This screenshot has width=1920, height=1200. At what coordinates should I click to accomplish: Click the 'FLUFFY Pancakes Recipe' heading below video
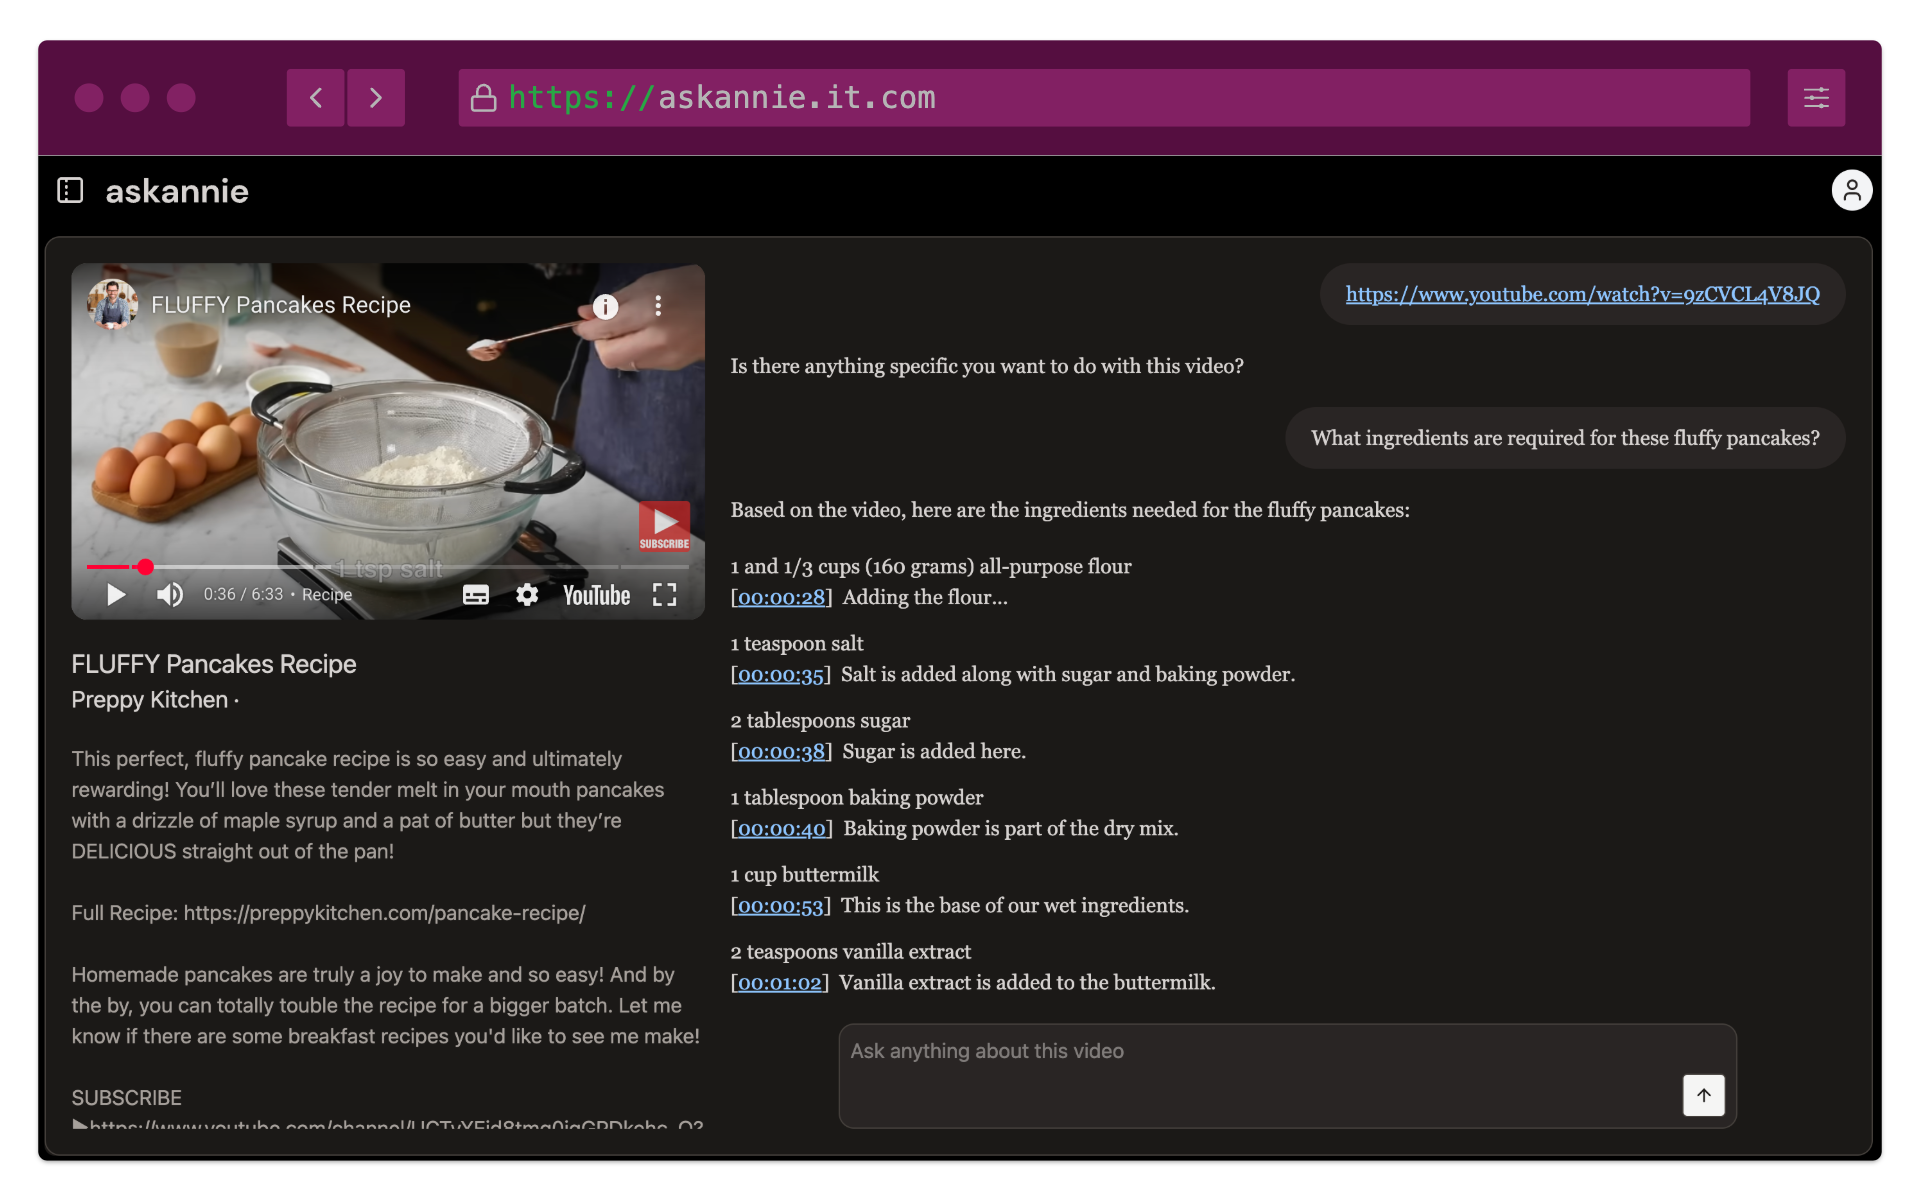[x=214, y=664]
